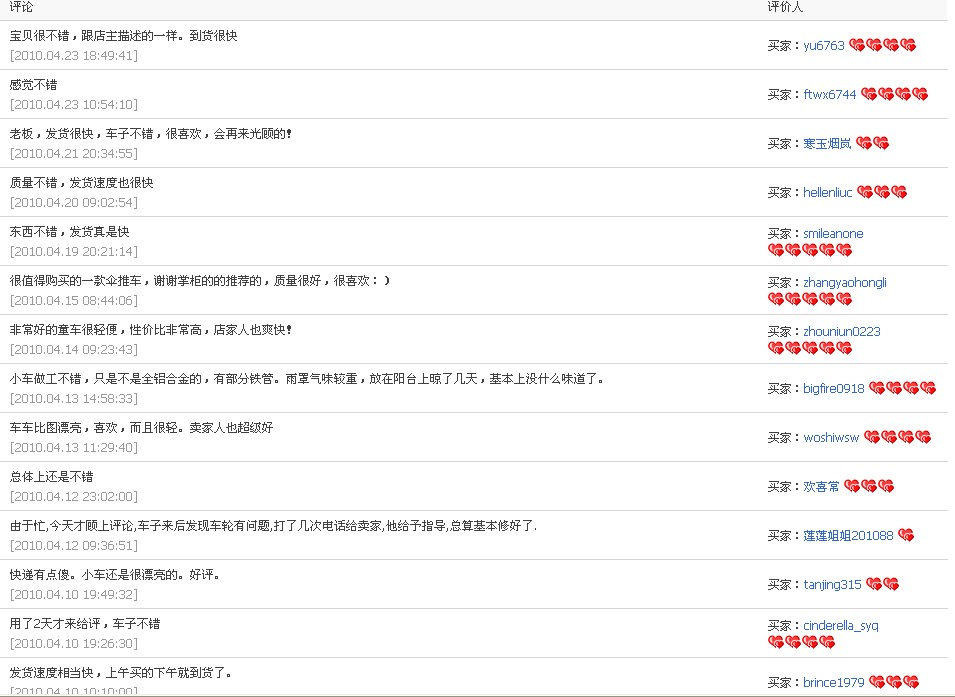Image resolution: width=955 pixels, height=697 pixels.
Task: Click heart icons next to tanjing315
Action: 882,585
